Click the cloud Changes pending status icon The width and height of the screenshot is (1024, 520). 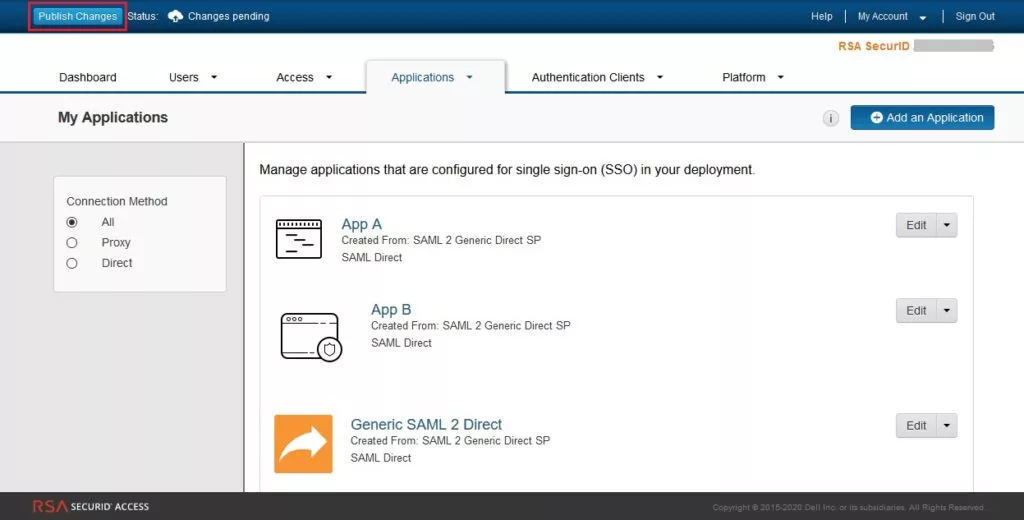click(x=175, y=16)
